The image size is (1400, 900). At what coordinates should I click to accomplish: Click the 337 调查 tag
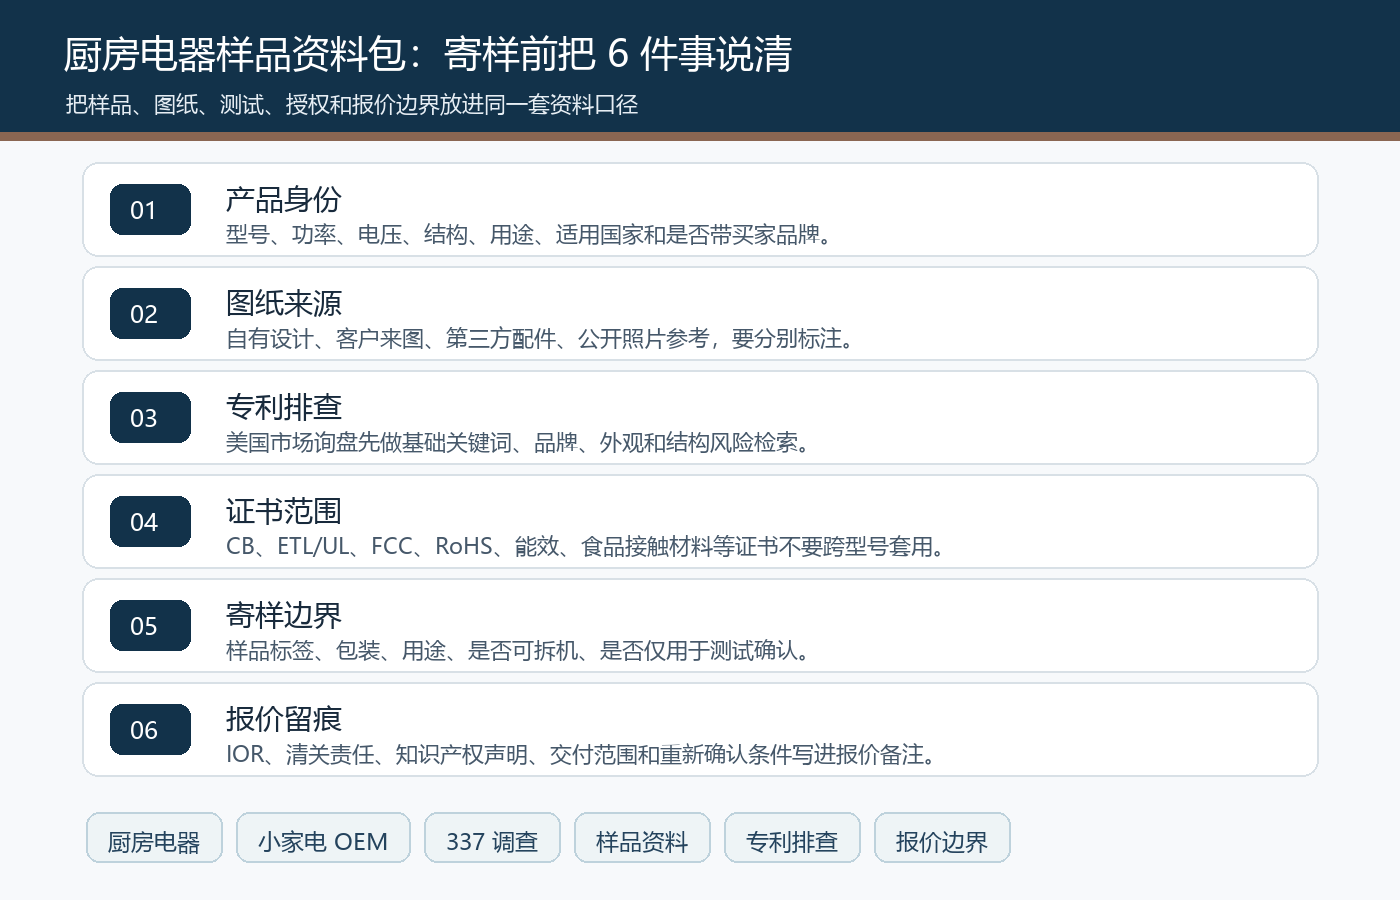[492, 838]
